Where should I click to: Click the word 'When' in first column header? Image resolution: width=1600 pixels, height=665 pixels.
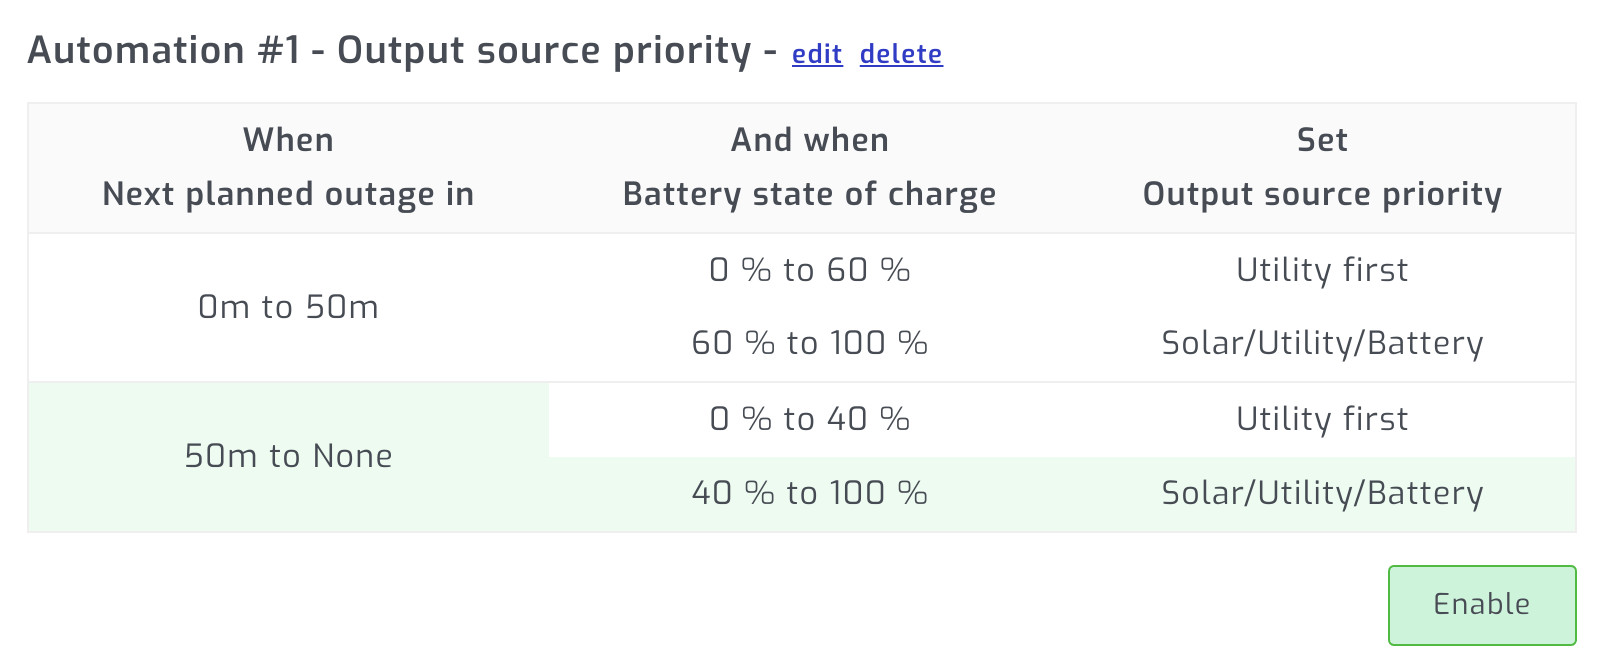288,140
